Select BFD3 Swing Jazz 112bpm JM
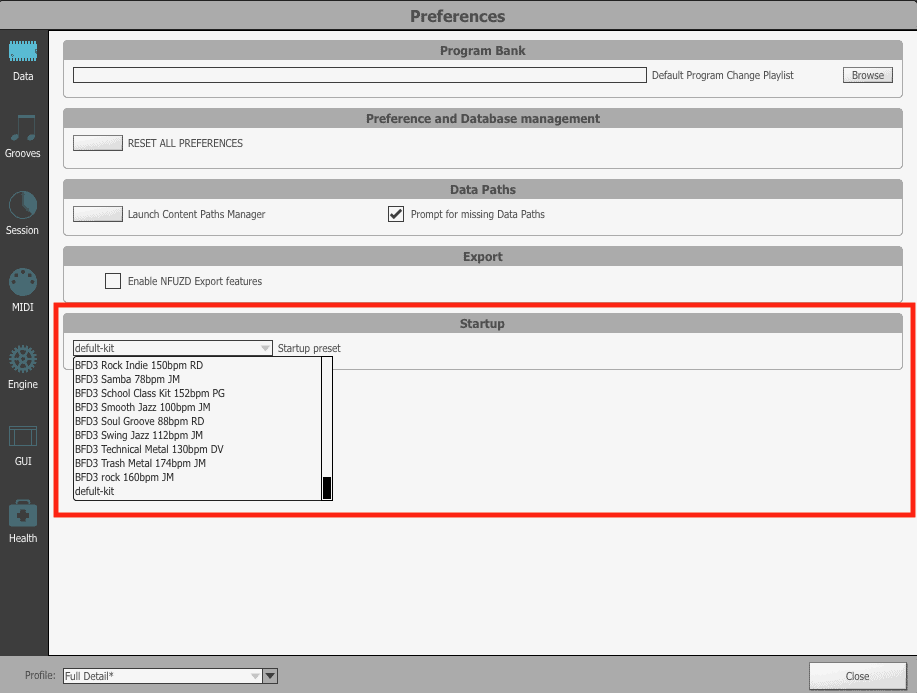This screenshot has height=693, width=917. 198,435
